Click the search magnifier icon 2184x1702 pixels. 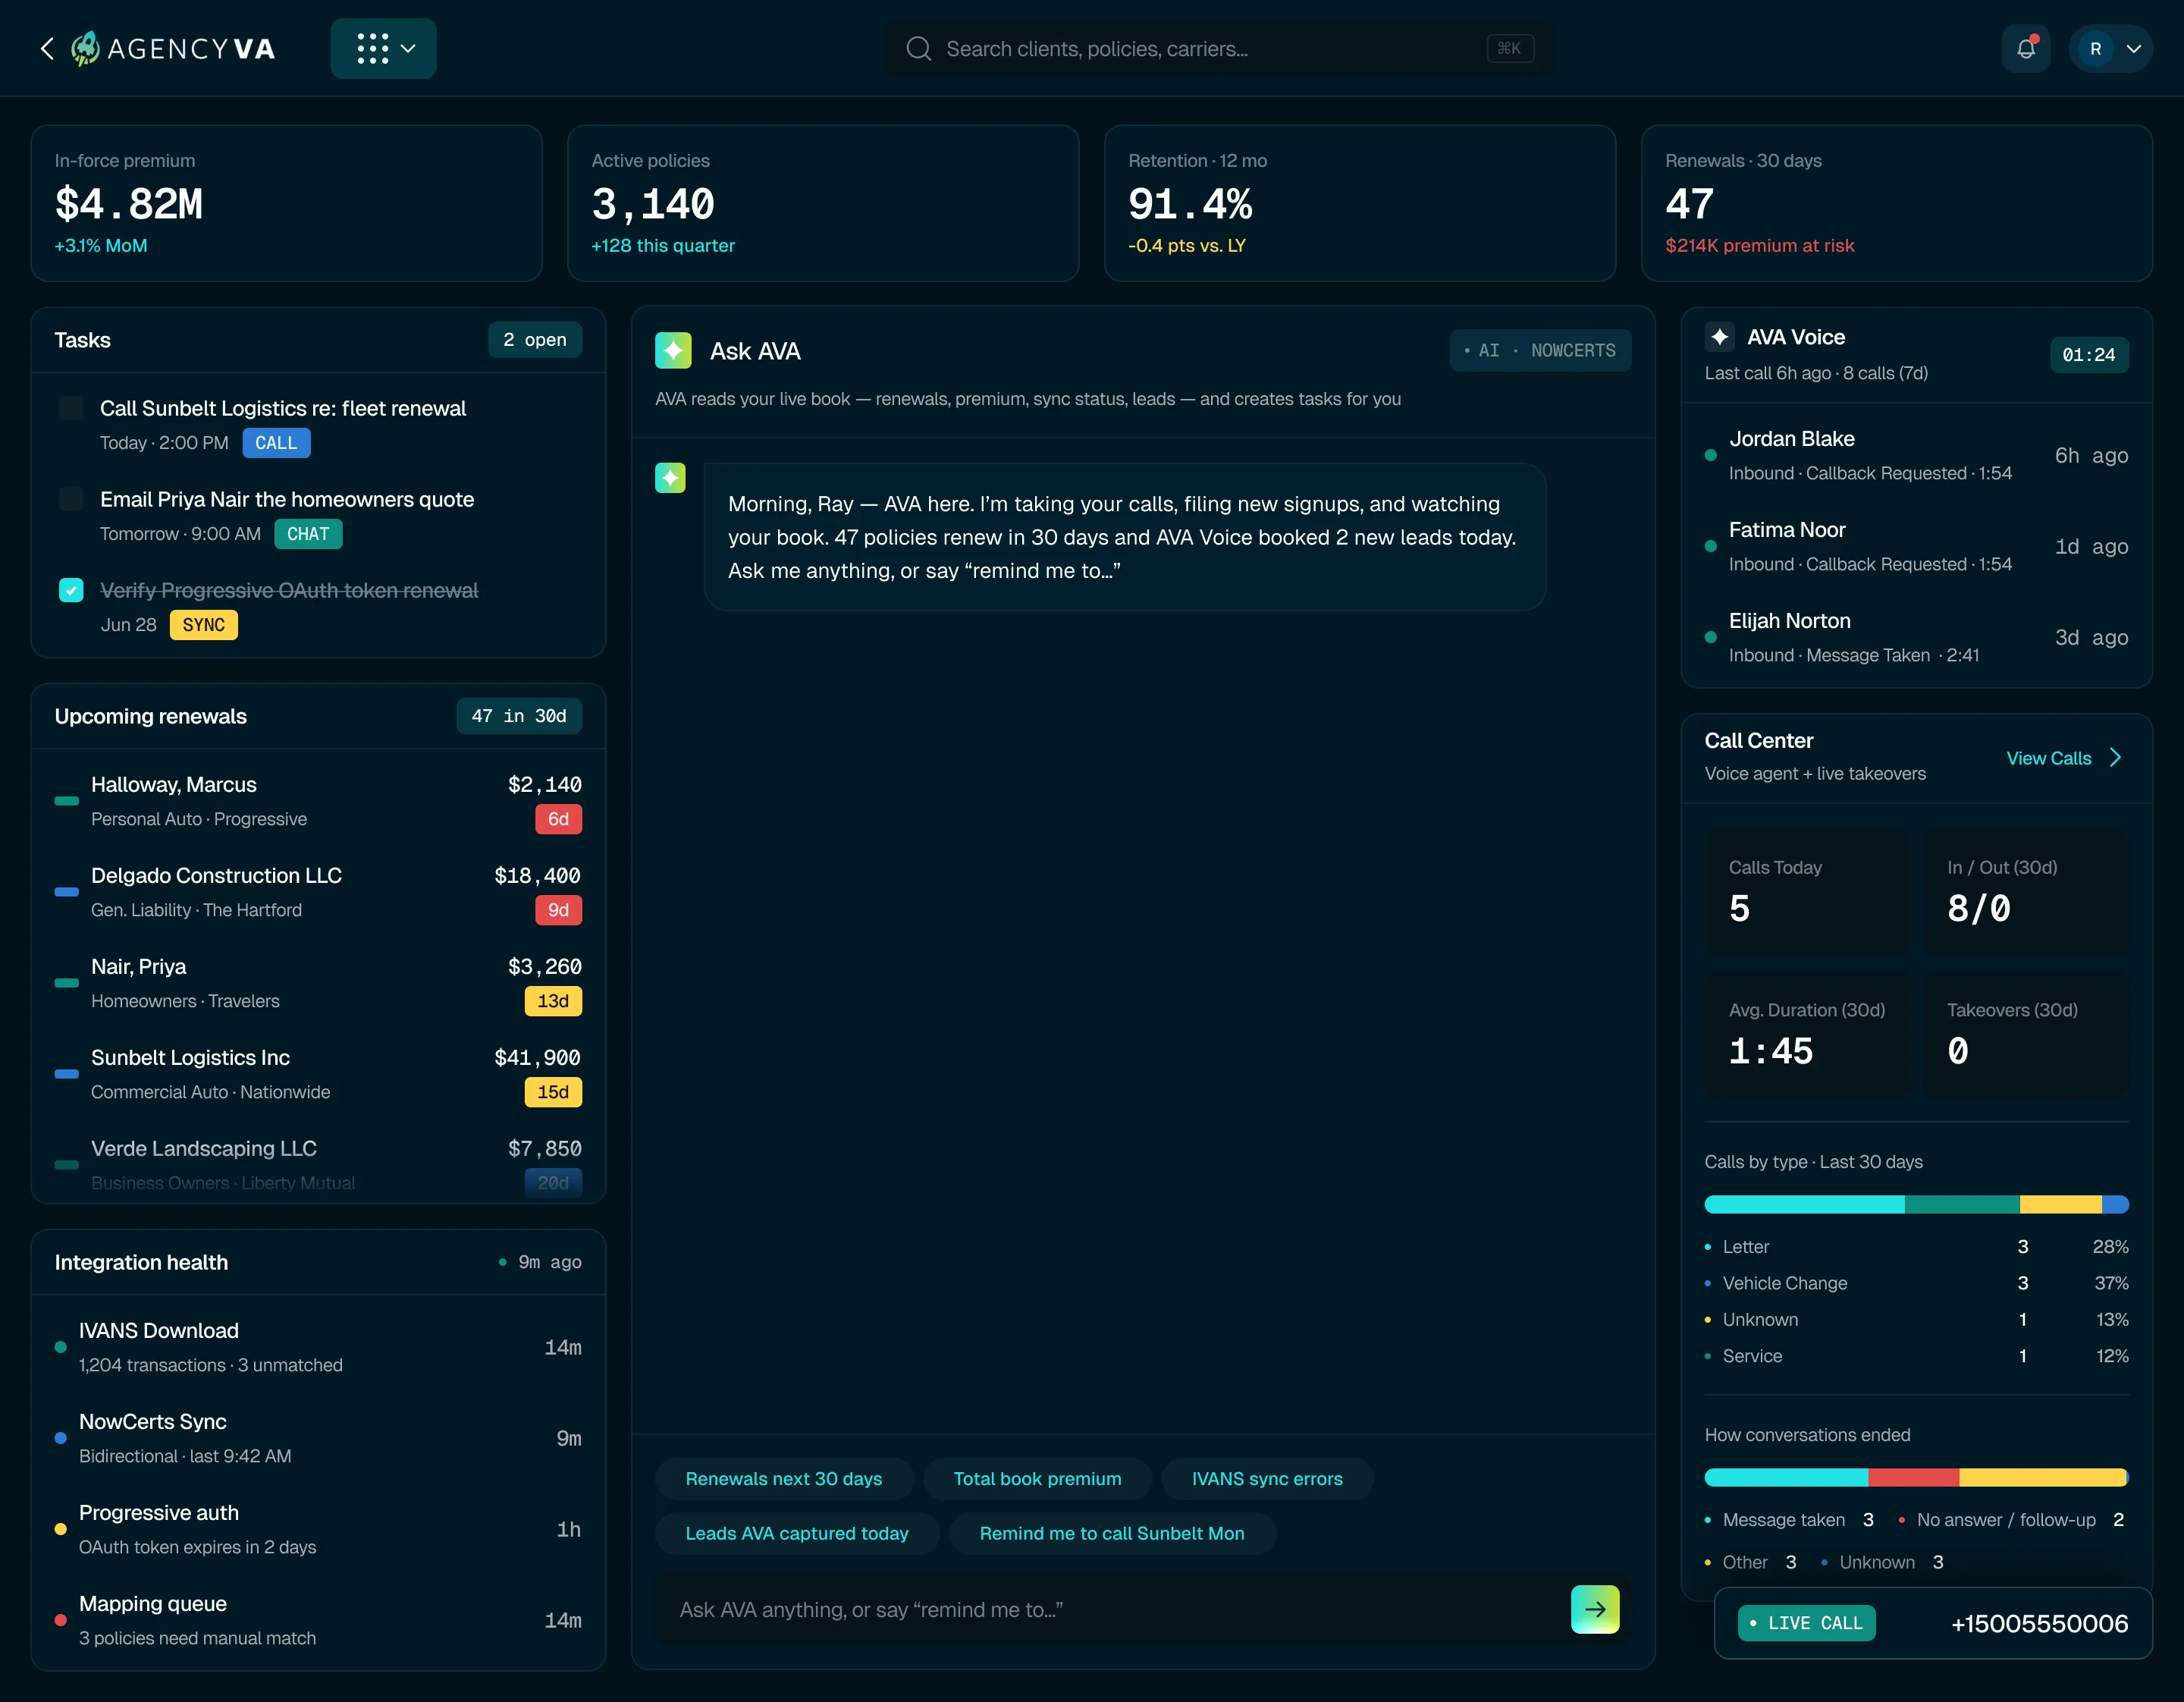click(918, 49)
